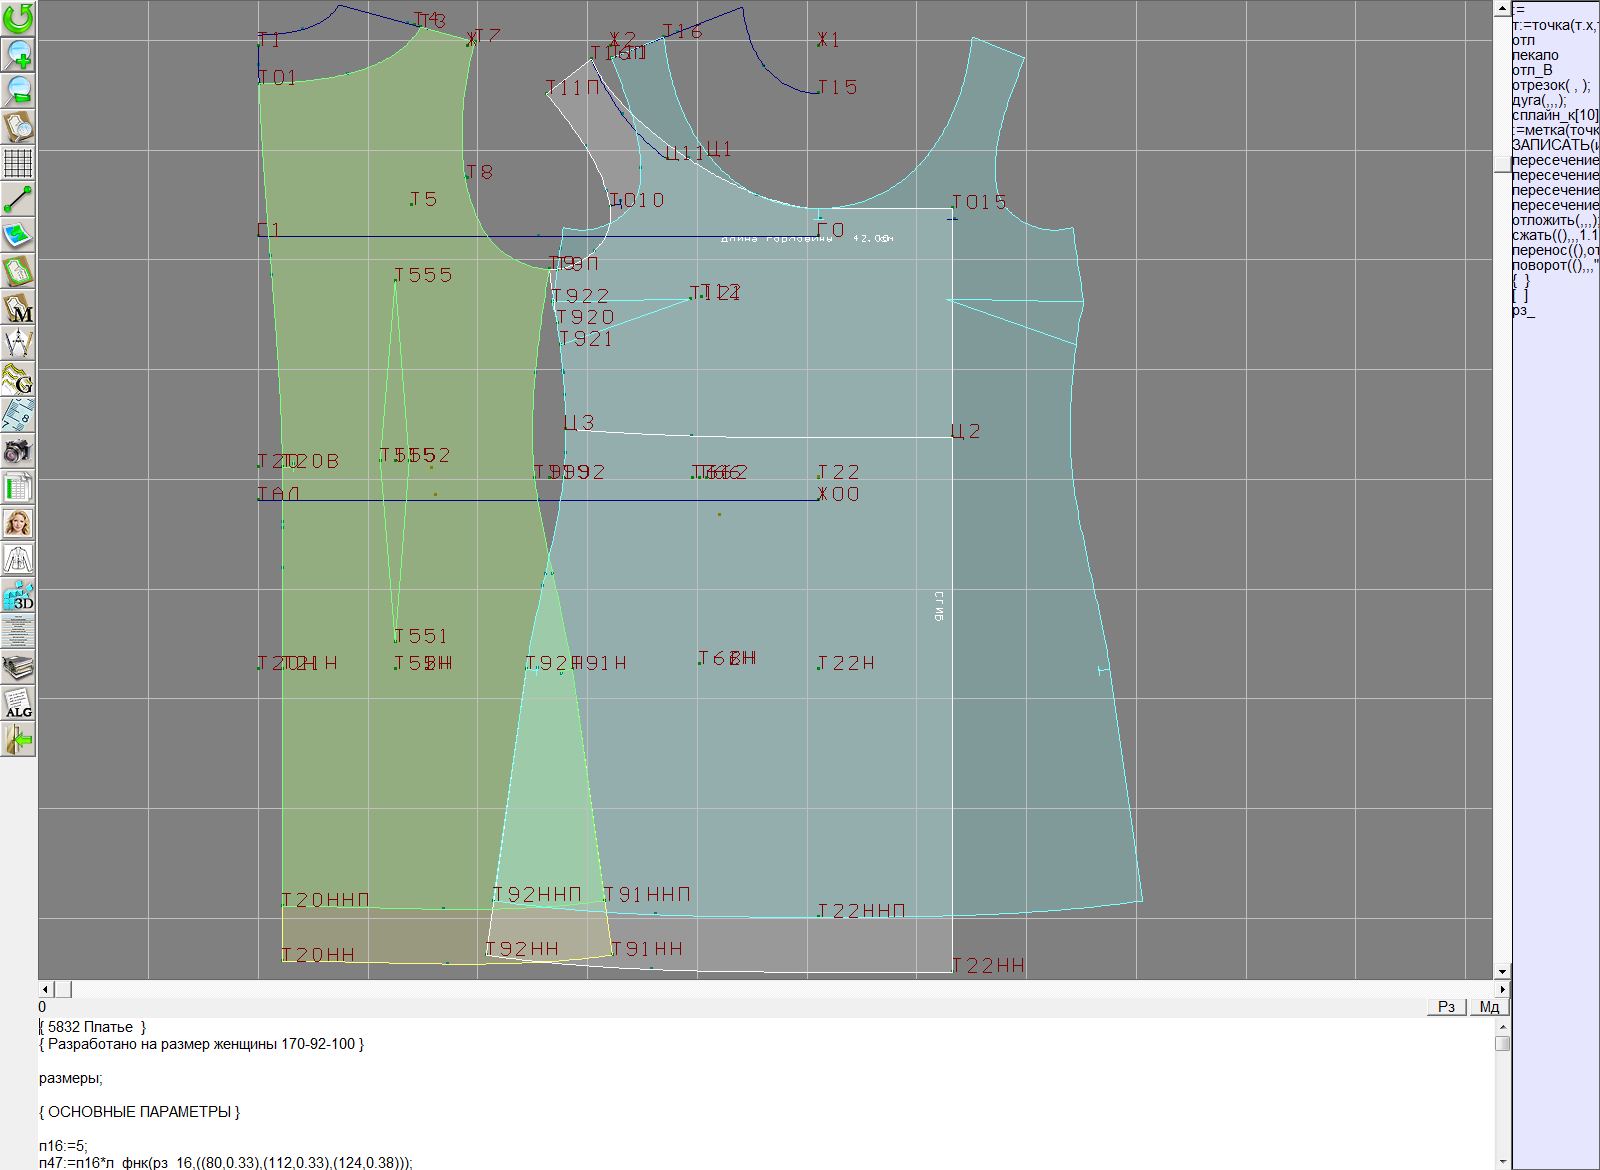Open the jacket garment sketch icon
Screen dimensions: 1600x1170
(x=18, y=559)
